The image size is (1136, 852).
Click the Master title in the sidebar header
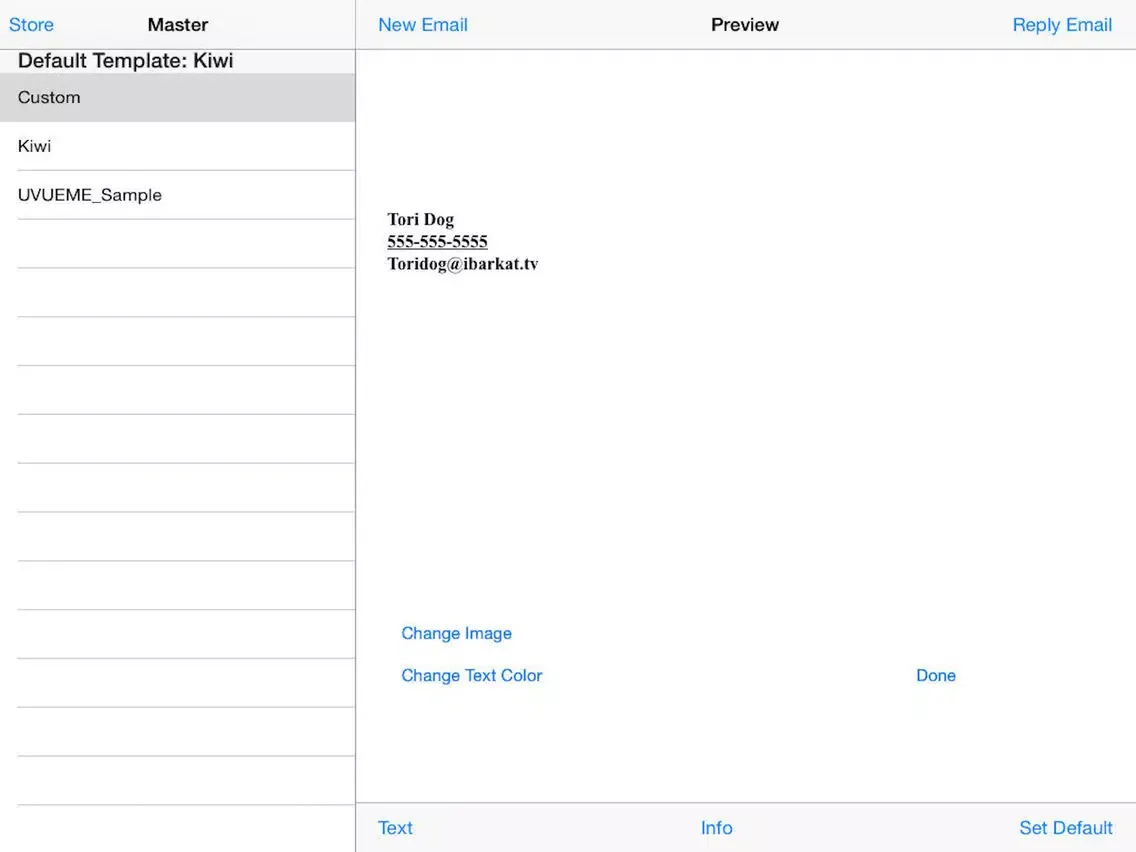(x=177, y=25)
